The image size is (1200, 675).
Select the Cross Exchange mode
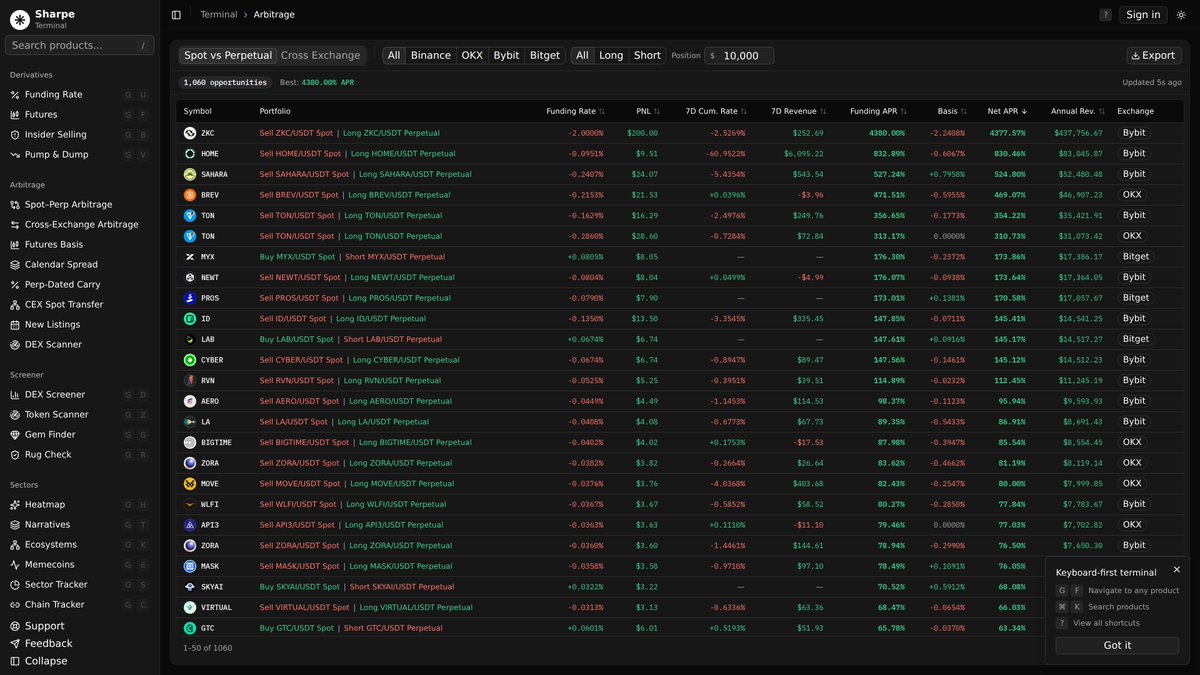click(320, 56)
